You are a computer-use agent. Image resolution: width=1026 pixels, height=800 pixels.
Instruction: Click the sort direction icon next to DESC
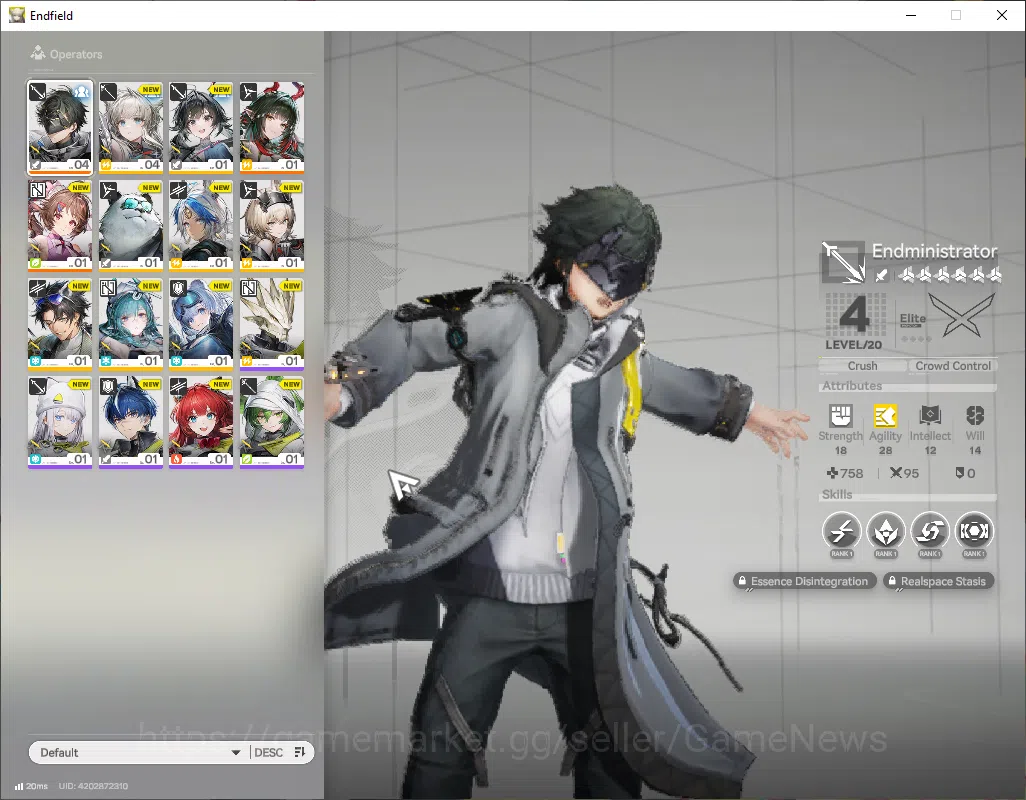(x=300, y=752)
